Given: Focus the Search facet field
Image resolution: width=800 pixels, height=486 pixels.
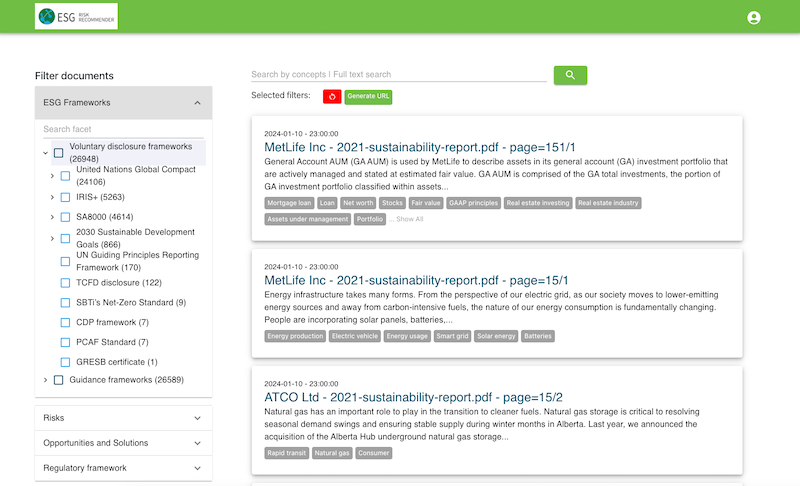Looking at the screenshot, I should (123, 130).
